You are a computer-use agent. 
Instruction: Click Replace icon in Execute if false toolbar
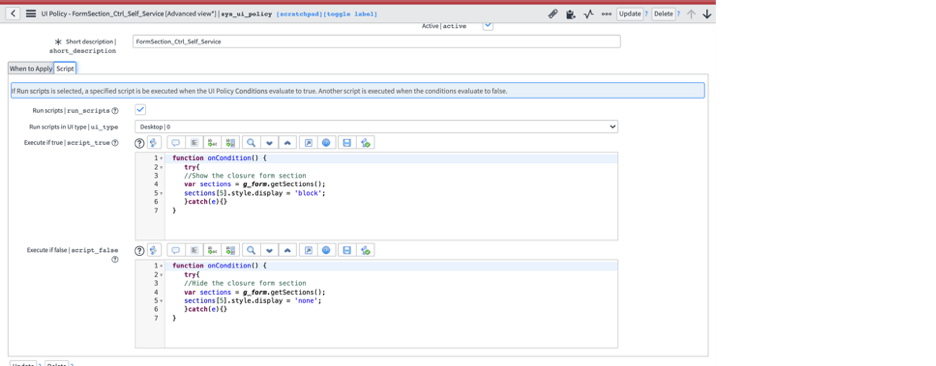point(212,250)
